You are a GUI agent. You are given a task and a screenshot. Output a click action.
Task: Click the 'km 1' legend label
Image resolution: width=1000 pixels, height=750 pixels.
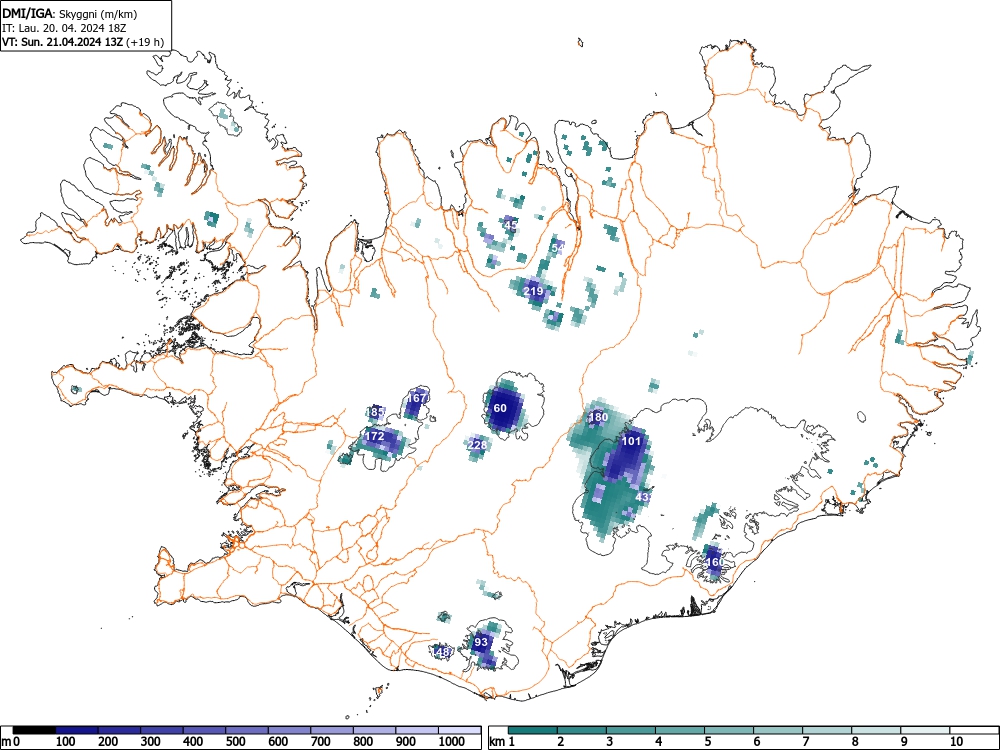pos(502,742)
